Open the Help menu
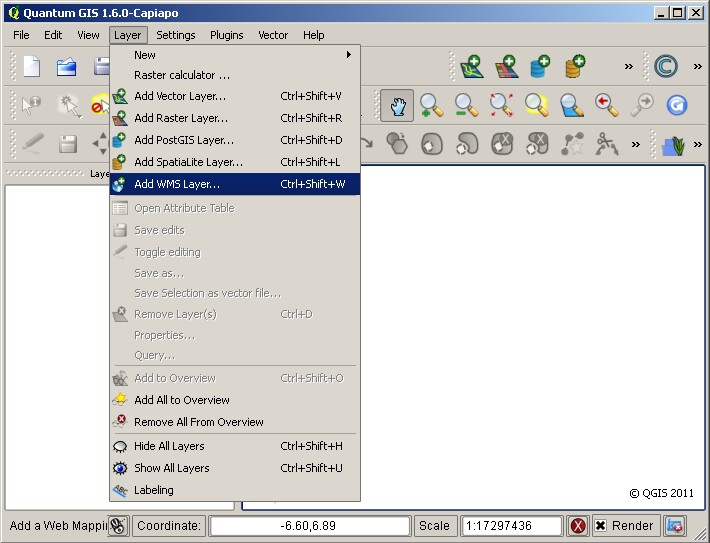The width and height of the screenshot is (710, 543). click(313, 35)
